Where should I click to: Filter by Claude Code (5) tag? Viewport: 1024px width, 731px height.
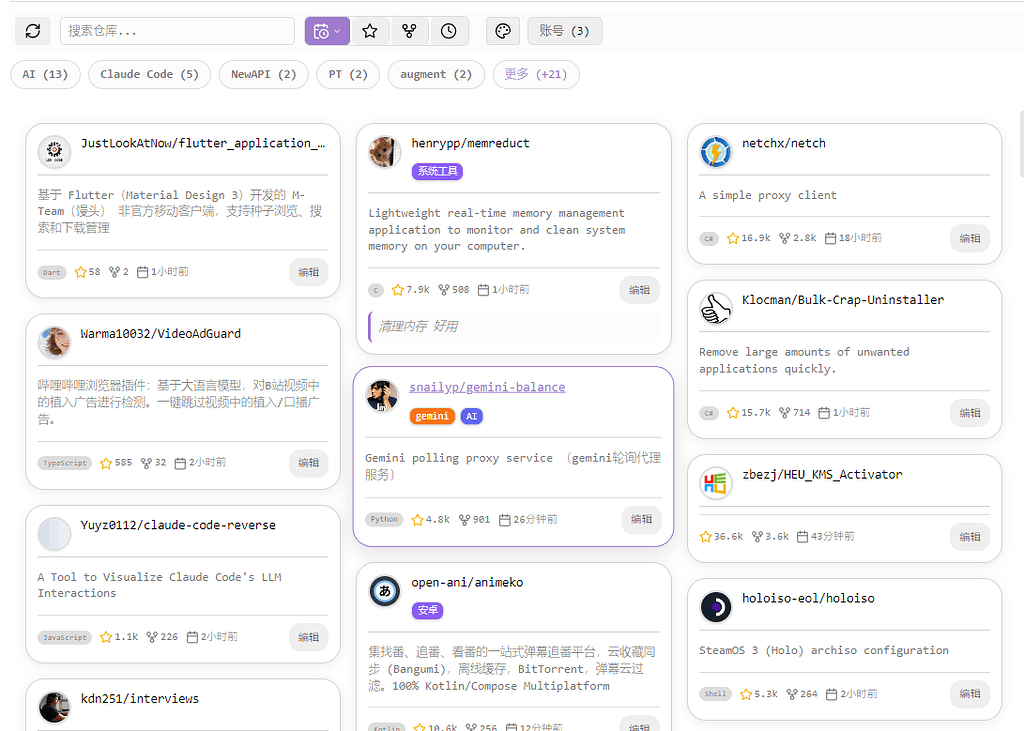click(x=150, y=74)
